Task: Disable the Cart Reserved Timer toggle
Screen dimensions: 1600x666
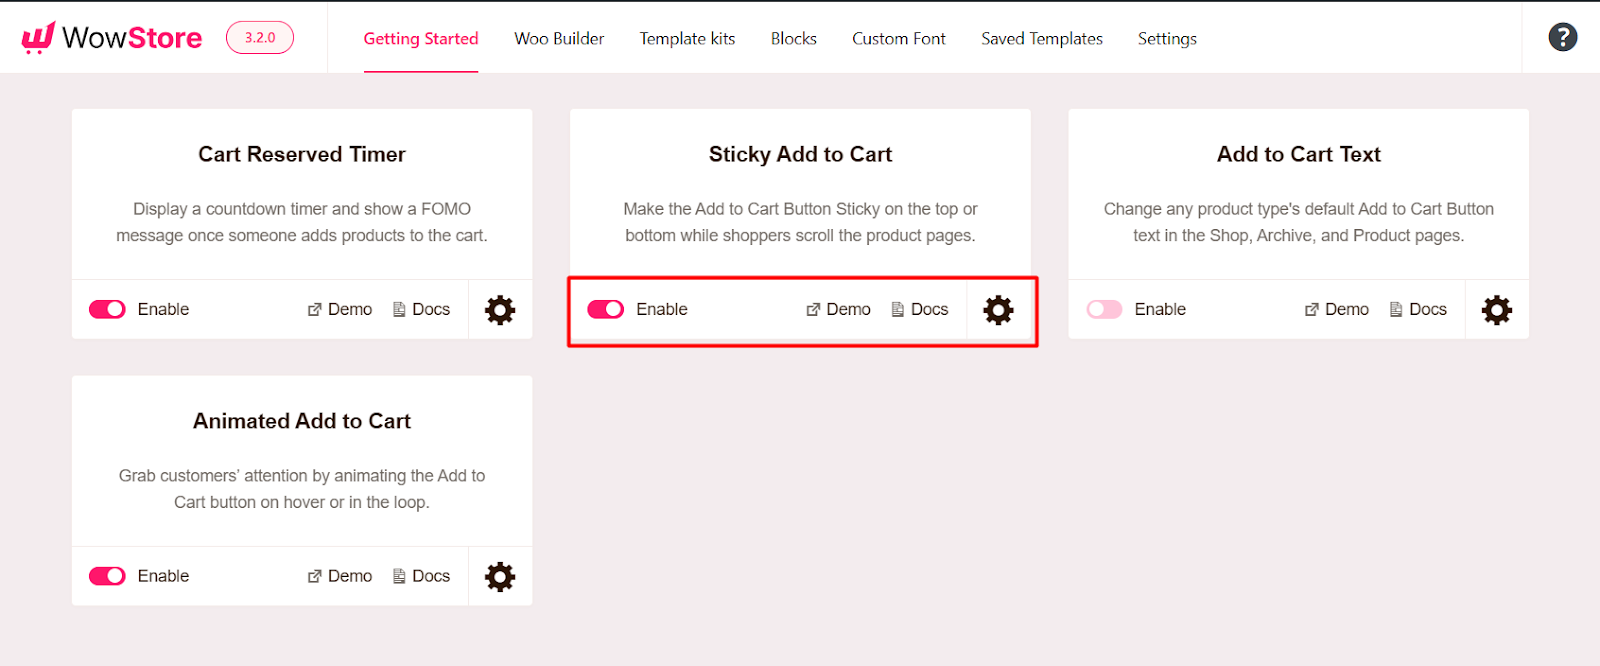Action: [106, 309]
